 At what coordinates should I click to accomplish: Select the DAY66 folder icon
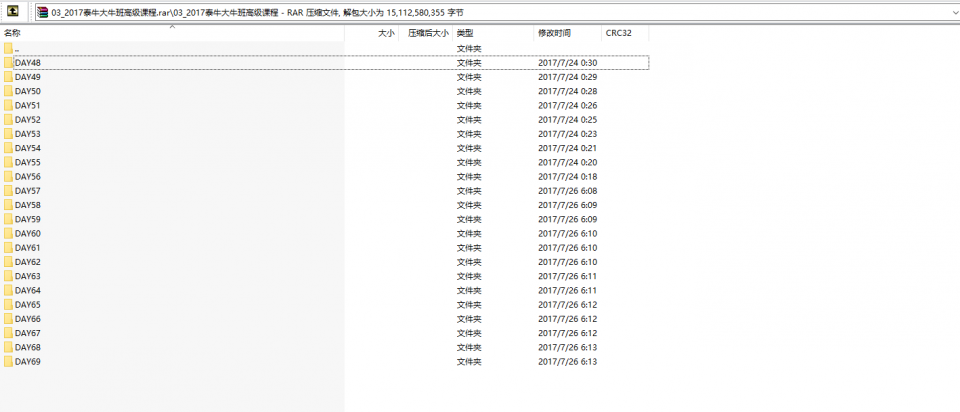[x=8, y=319]
